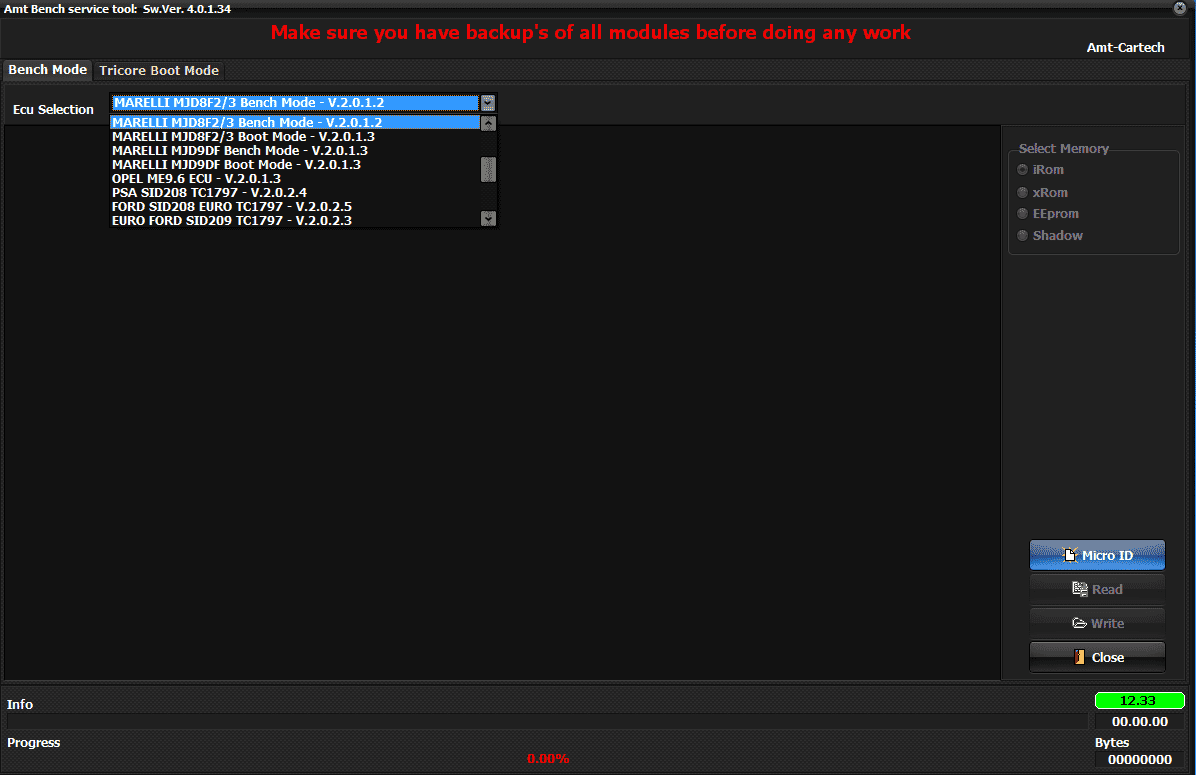Select FORD SID208 EURO TC1797 option
The image size is (1196, 775).
[x=231, y=206]
